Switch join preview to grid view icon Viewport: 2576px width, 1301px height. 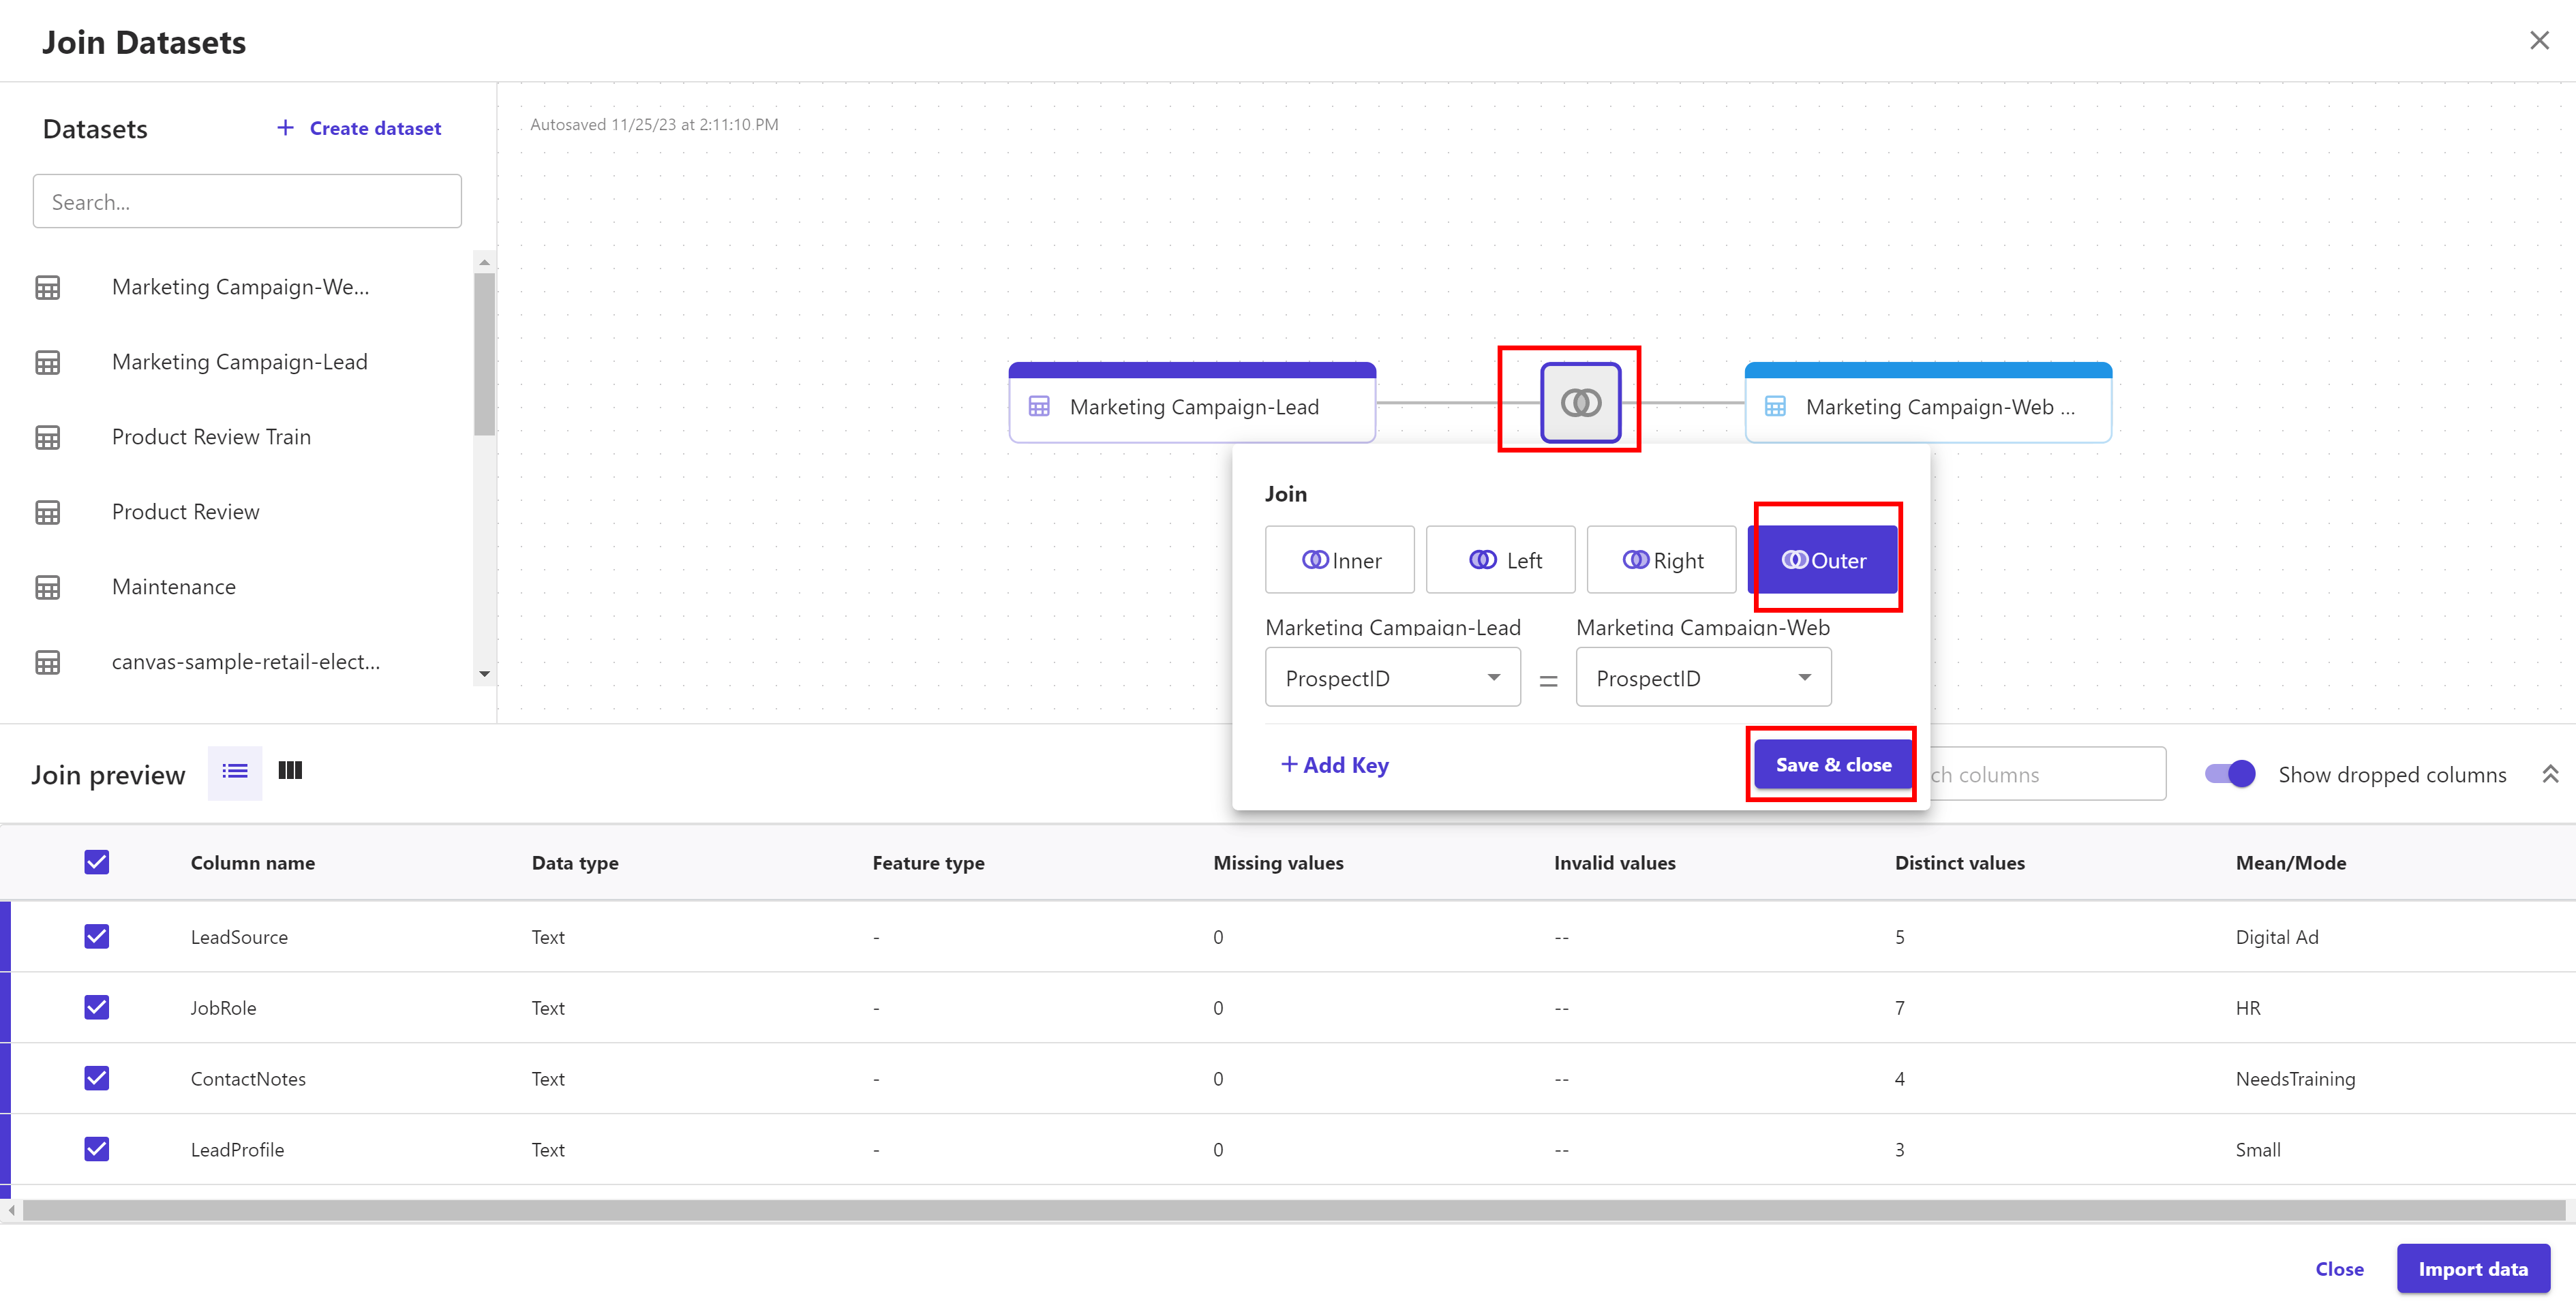tap(290, 771)
